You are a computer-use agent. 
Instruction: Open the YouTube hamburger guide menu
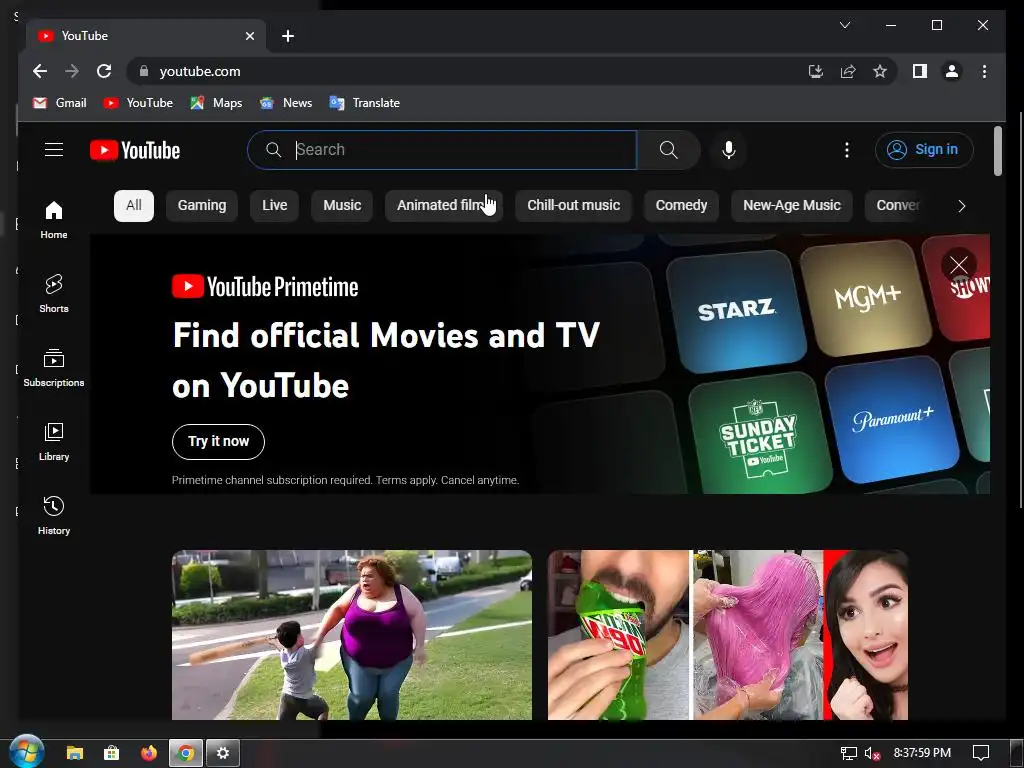pyautogui.click(x=54, y=150)
